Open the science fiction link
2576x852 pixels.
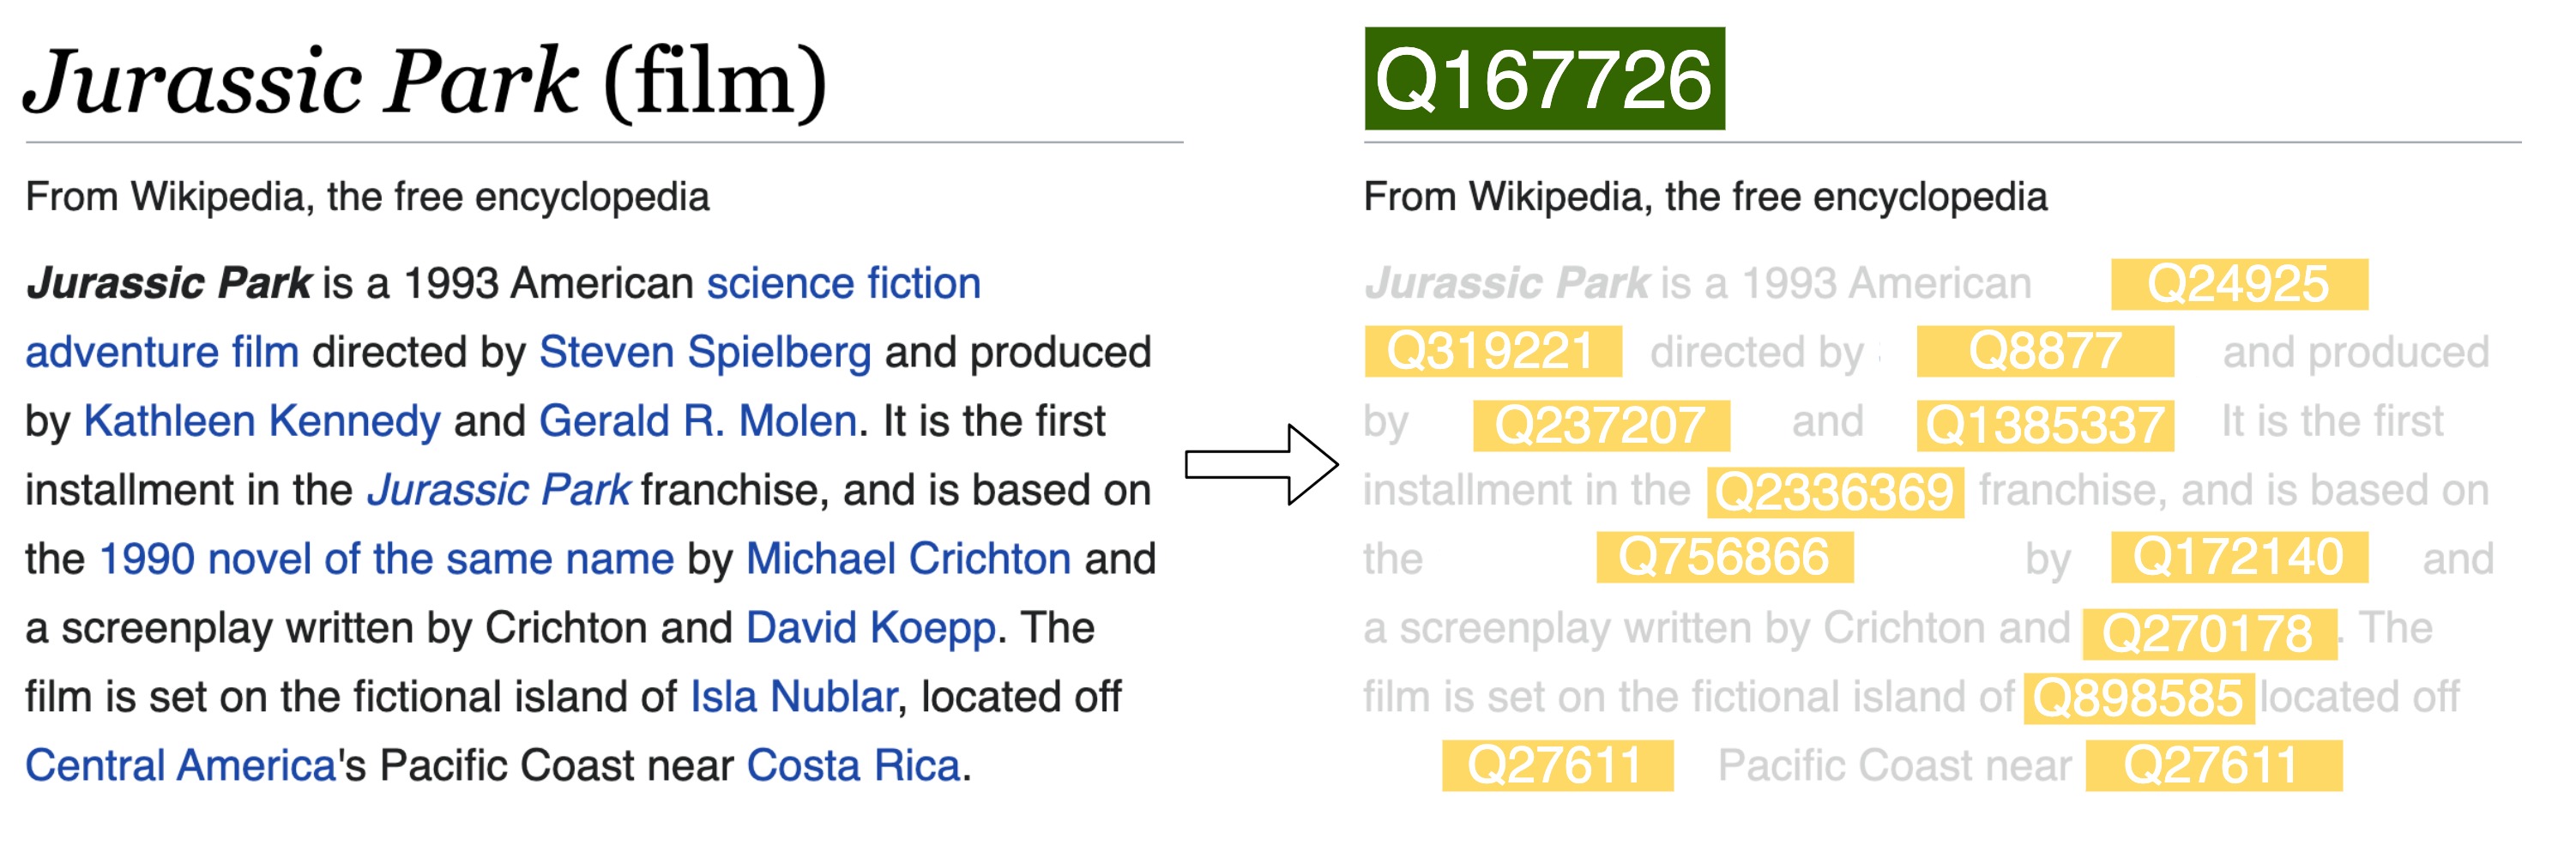click(x=843, y=284)
